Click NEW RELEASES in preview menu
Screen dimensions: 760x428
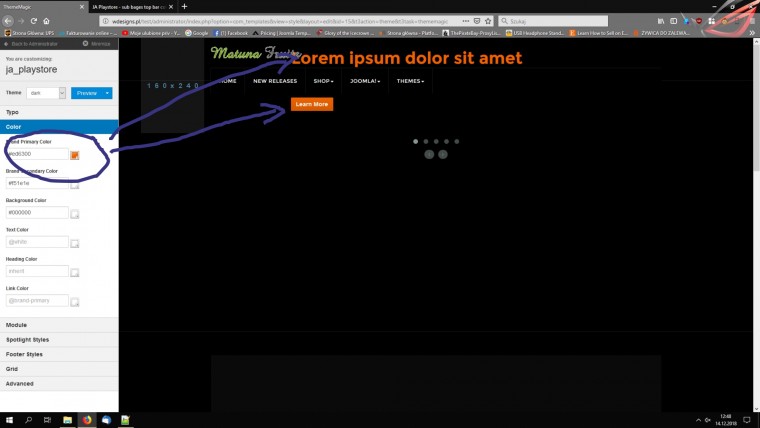coord(275,81)
